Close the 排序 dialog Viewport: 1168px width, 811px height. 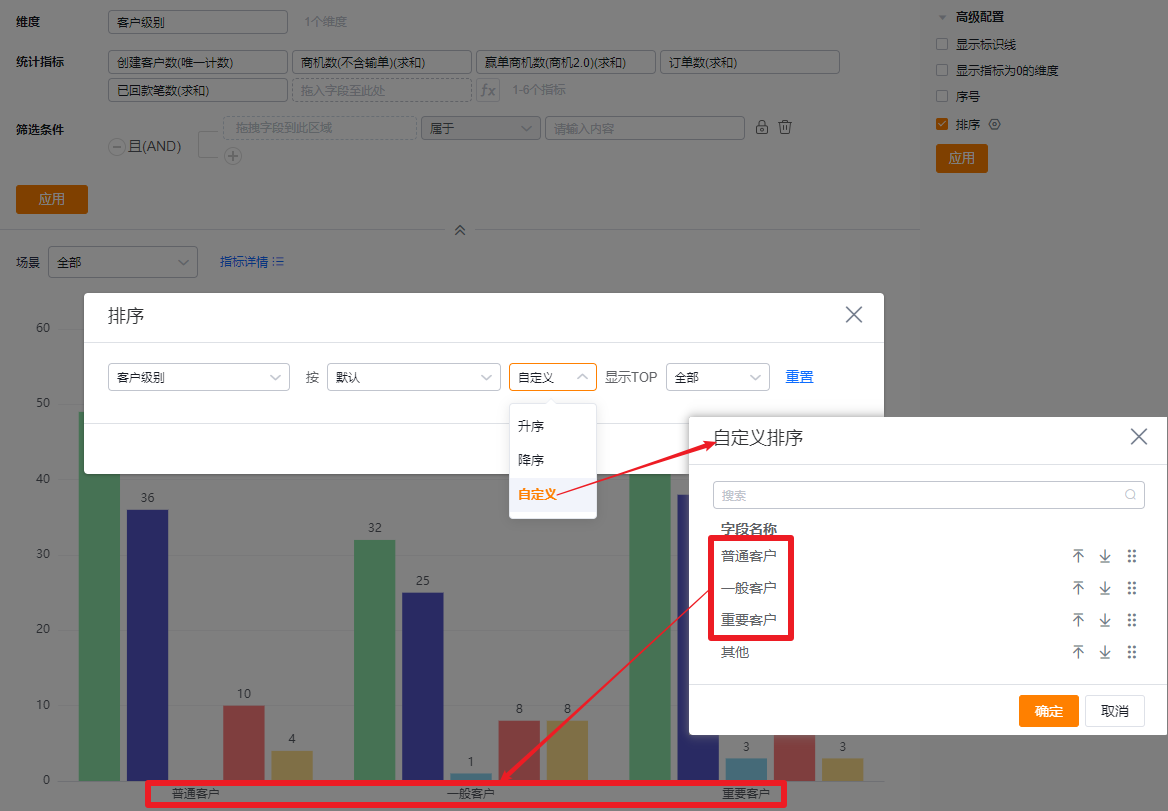pos(854,314)
